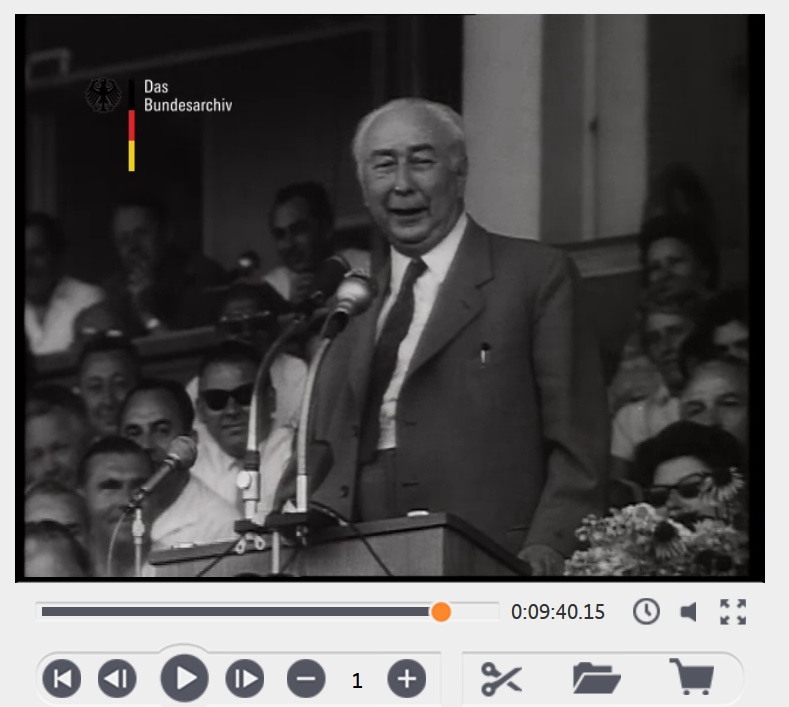Click the orange seek bar handle

[x=441, y=612]
